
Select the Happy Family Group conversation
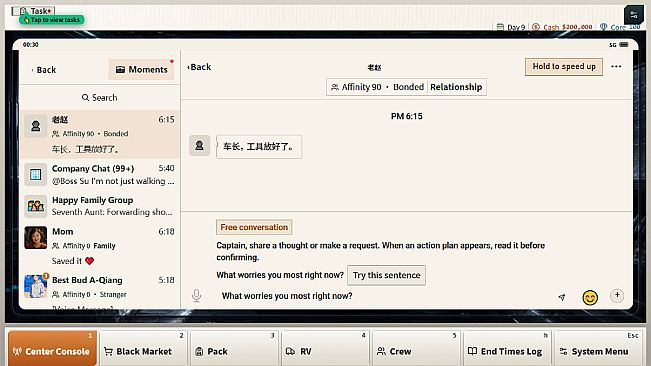click(x=100, y=206)
